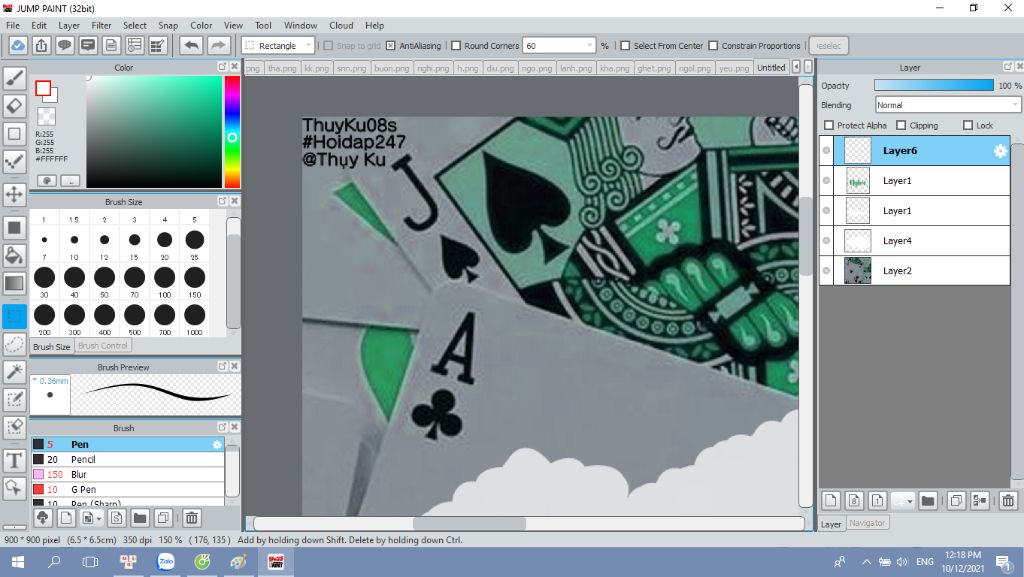Image resolution: width=1024 pixels, height=577 pixels.
Task: Select the Pencil brush
Action: 127,460
